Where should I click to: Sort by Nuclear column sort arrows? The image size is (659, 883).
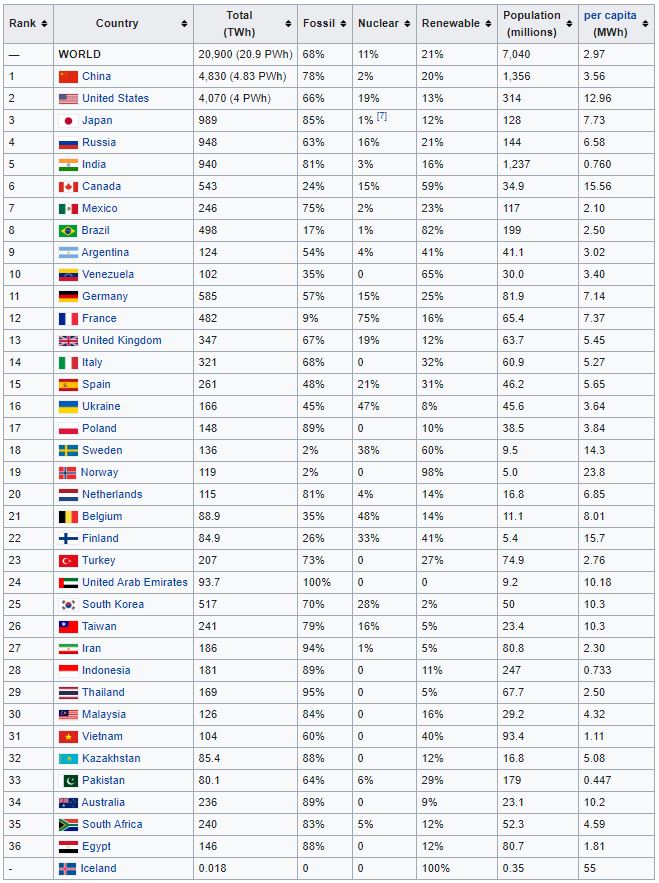coord(407,24)
